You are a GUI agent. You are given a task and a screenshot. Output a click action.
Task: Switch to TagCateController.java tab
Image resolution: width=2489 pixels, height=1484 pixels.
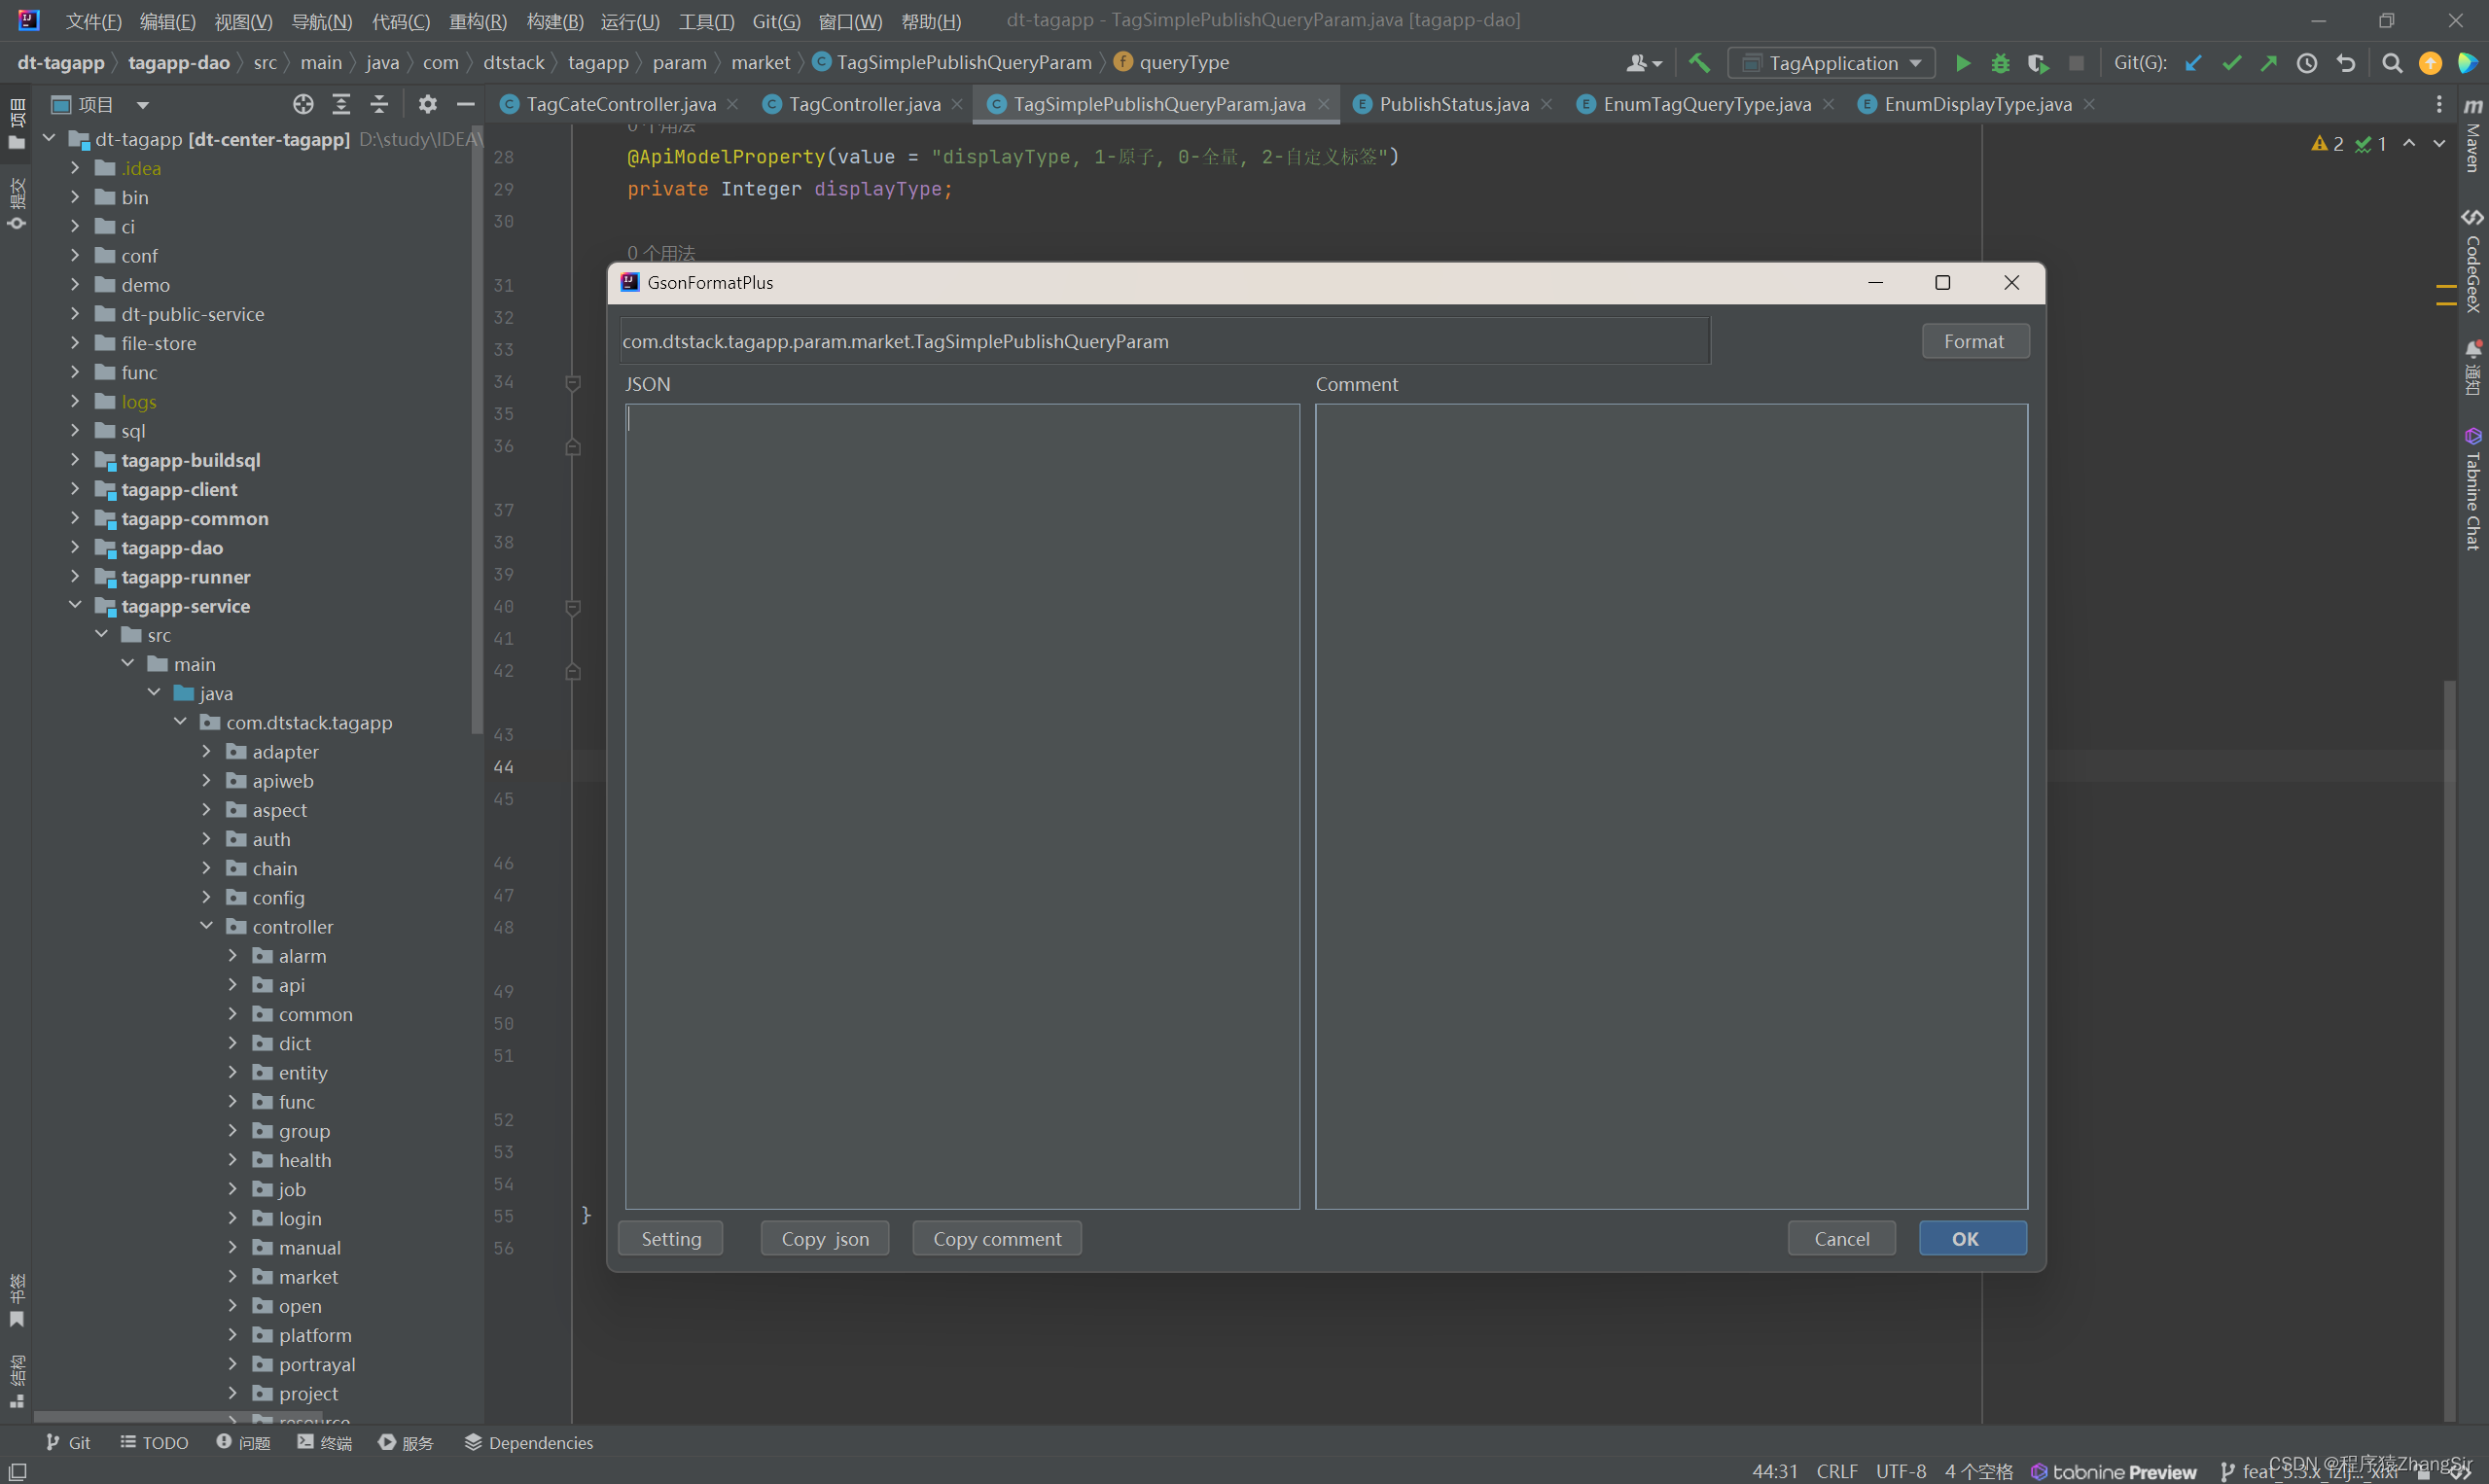[x=621, y=104]
